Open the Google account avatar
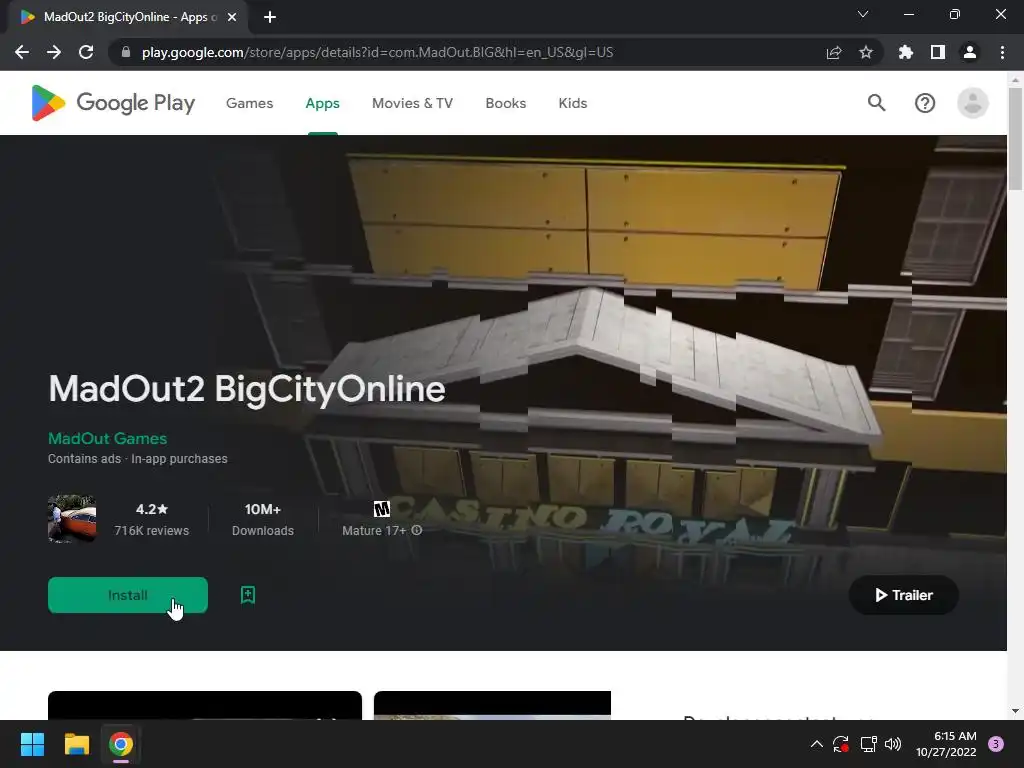1024x768 pixels. 972,103
